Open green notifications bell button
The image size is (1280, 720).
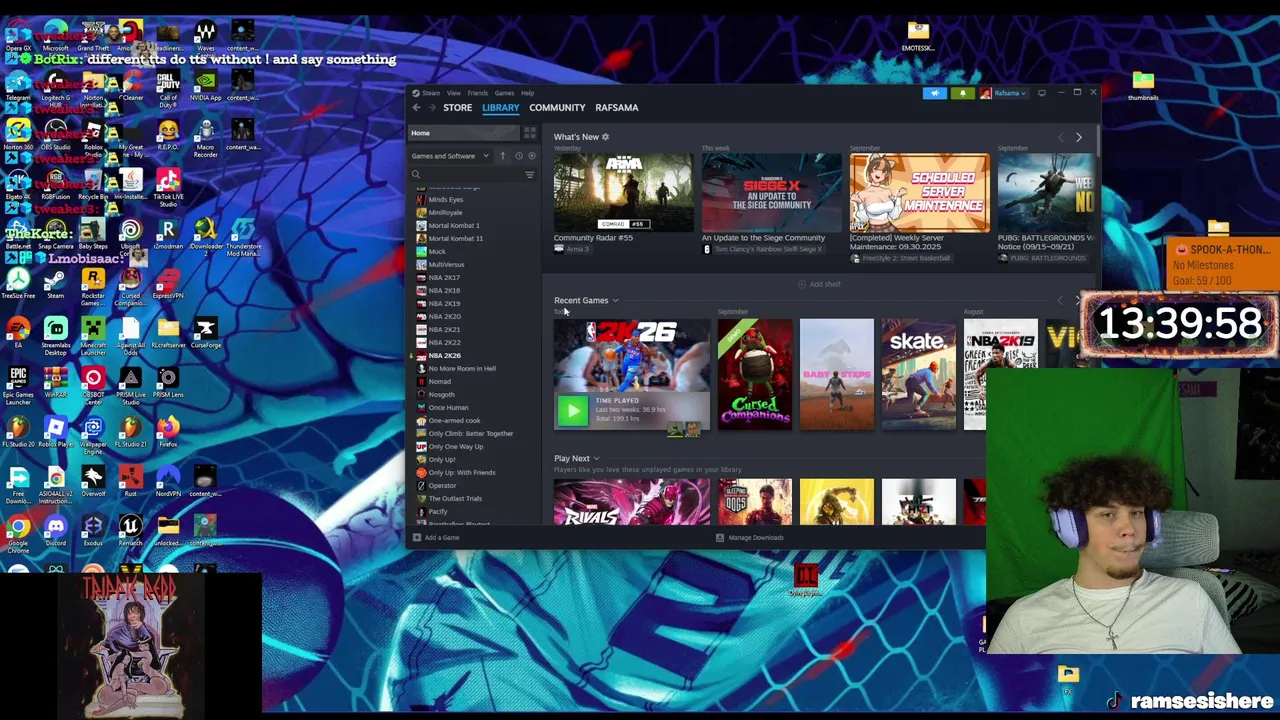coord(962,93)
